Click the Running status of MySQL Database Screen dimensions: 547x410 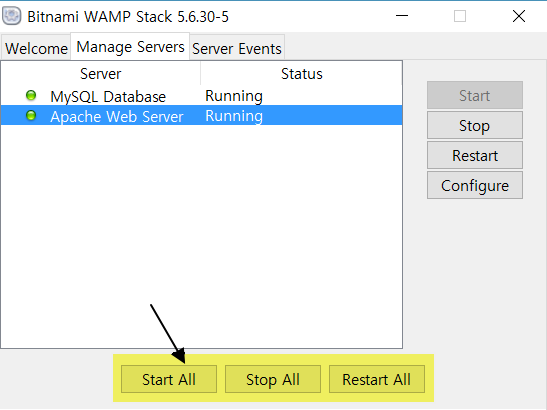tap(234, 96)
